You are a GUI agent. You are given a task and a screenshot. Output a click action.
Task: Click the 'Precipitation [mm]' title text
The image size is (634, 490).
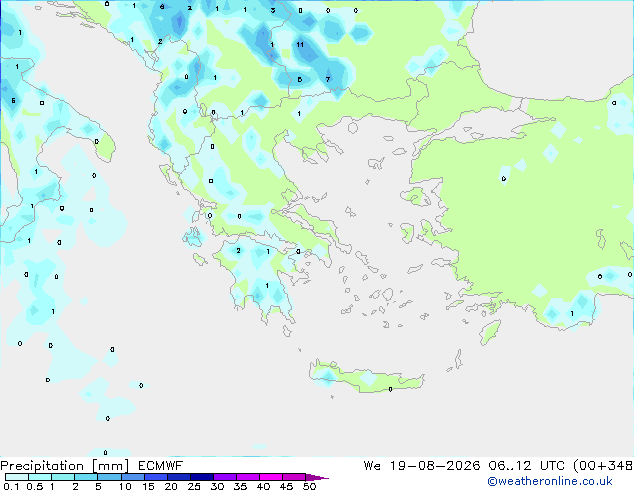[64, 466]
